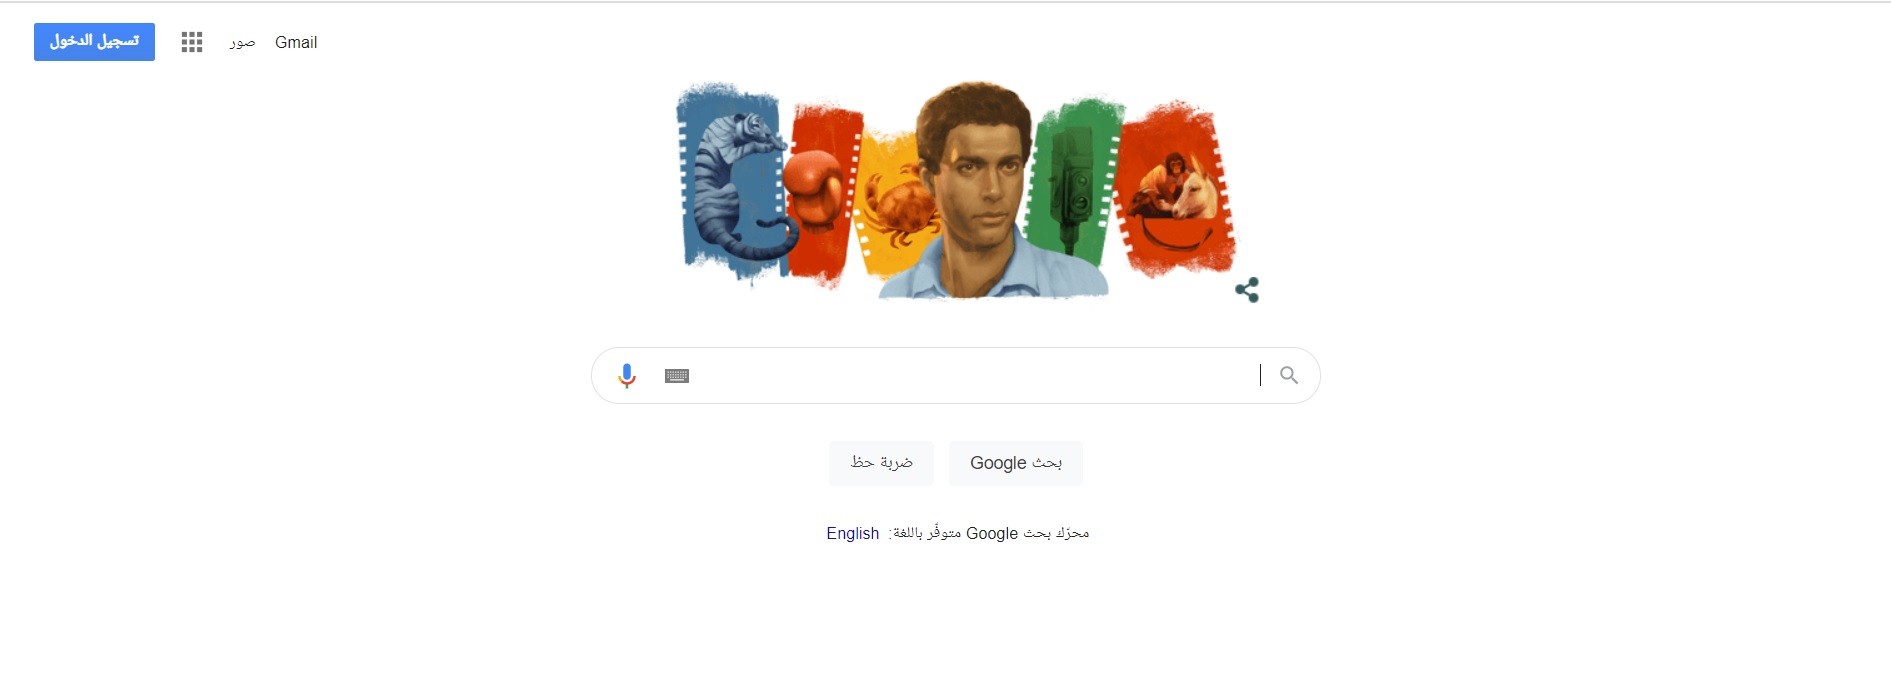Click the ضربة حظ lucky button
The width and height of the screenshot is (1891, 686).
[x=881, y=463]
